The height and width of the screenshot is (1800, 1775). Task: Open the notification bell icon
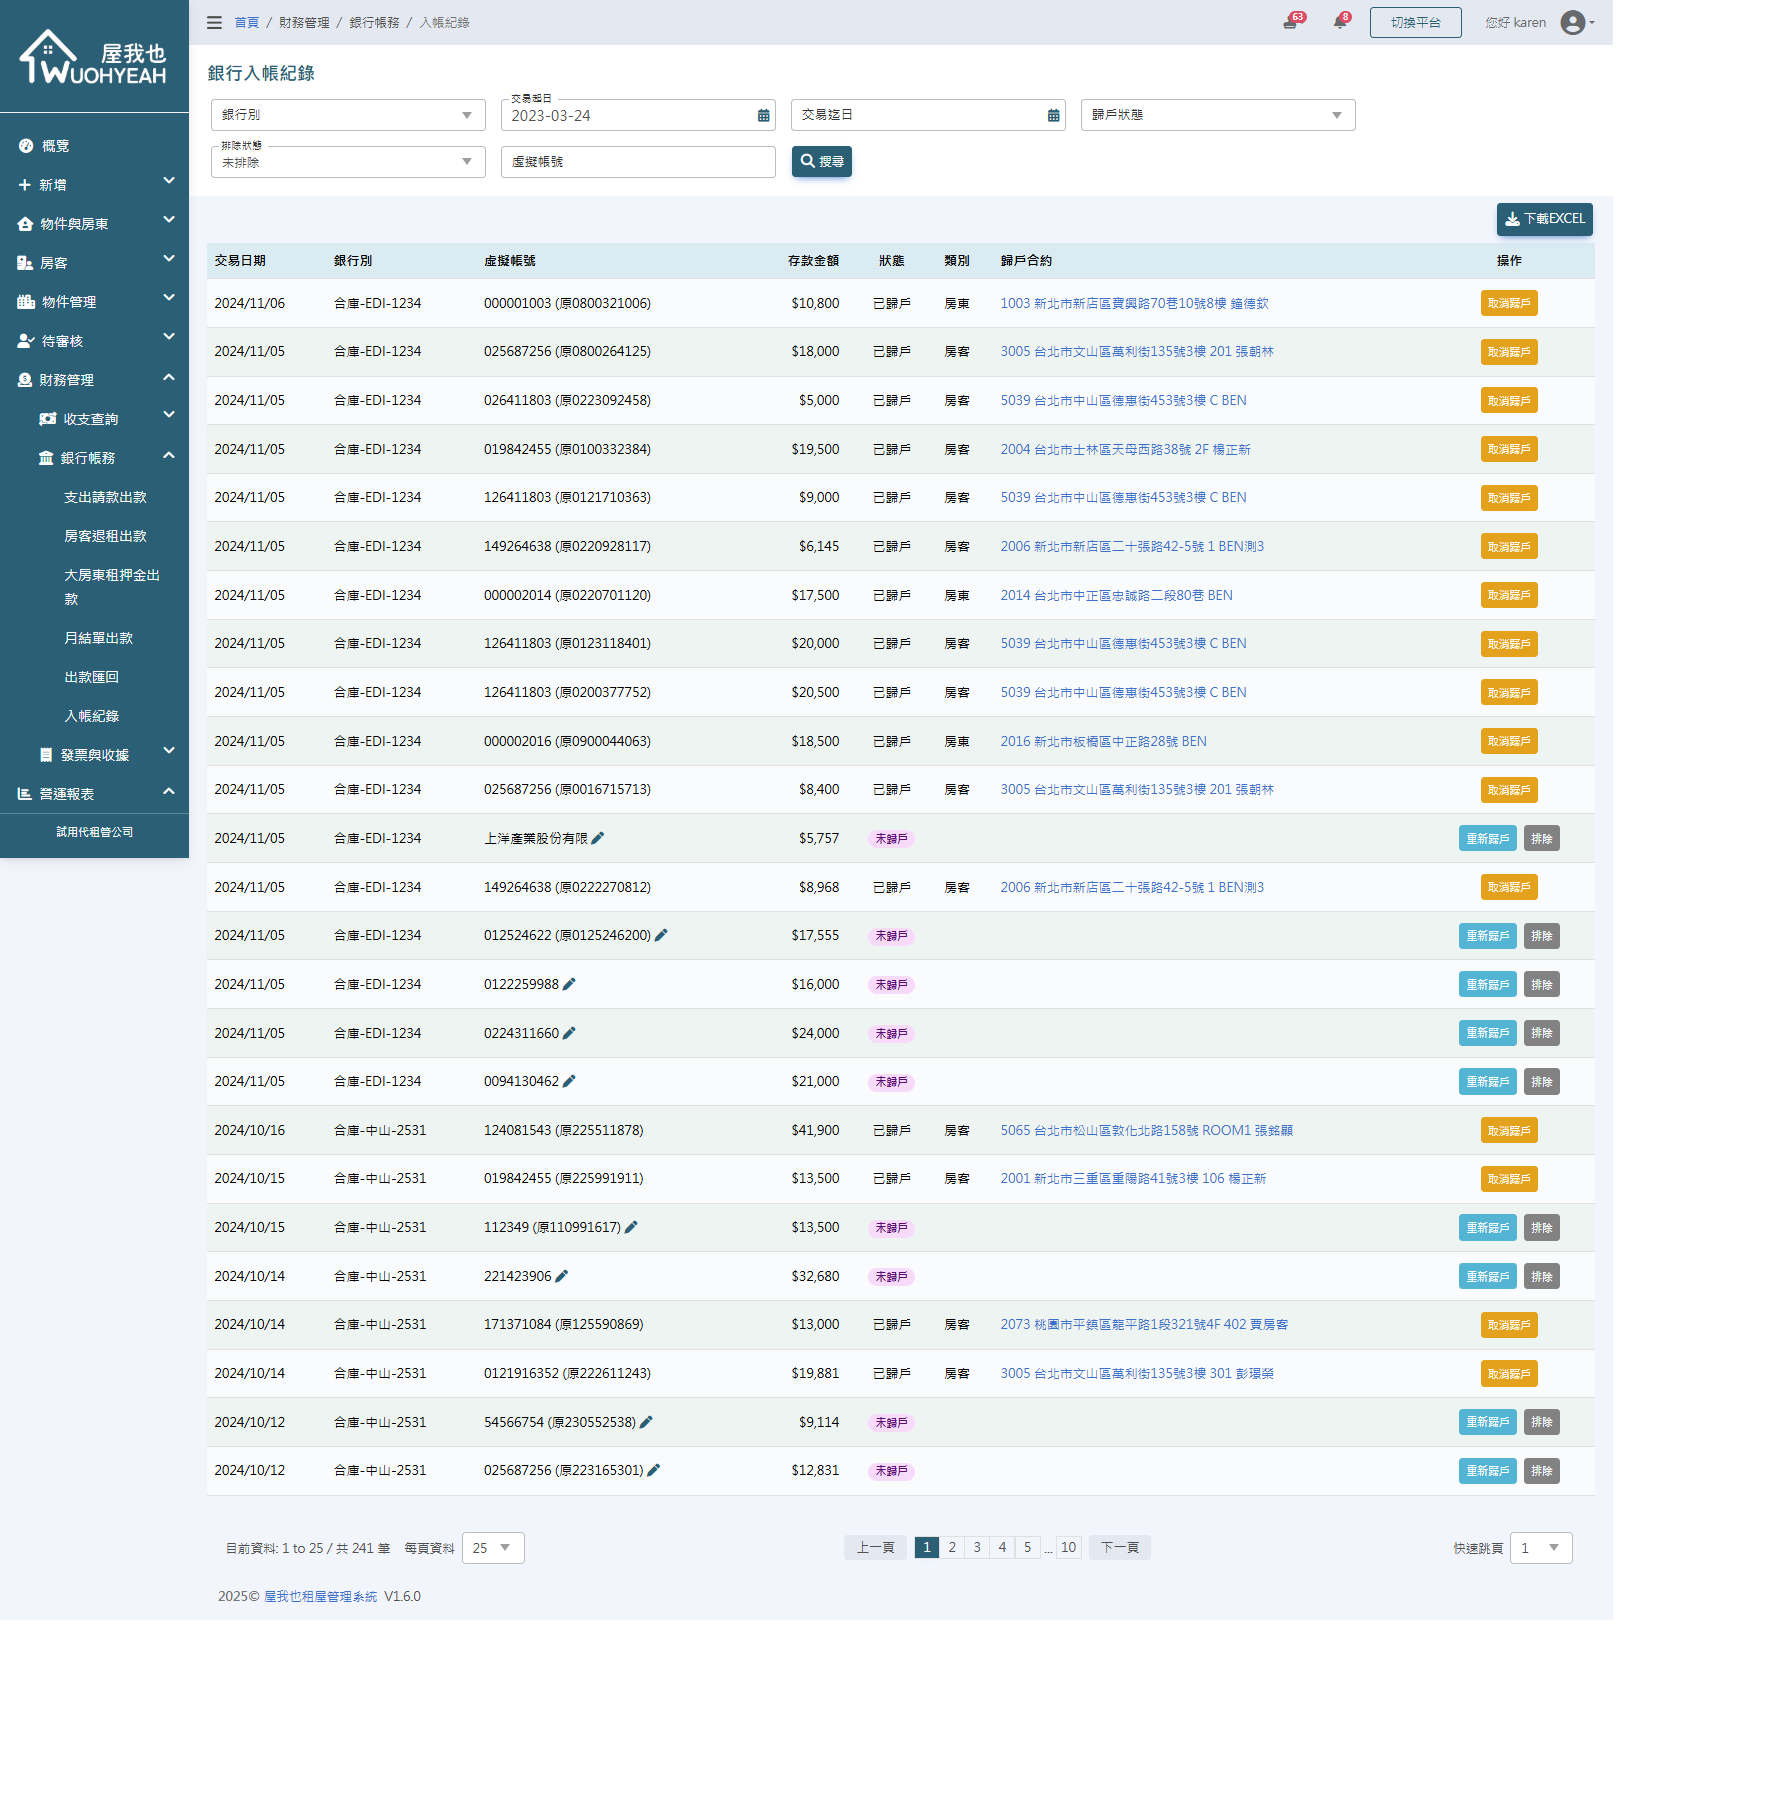1339,22
